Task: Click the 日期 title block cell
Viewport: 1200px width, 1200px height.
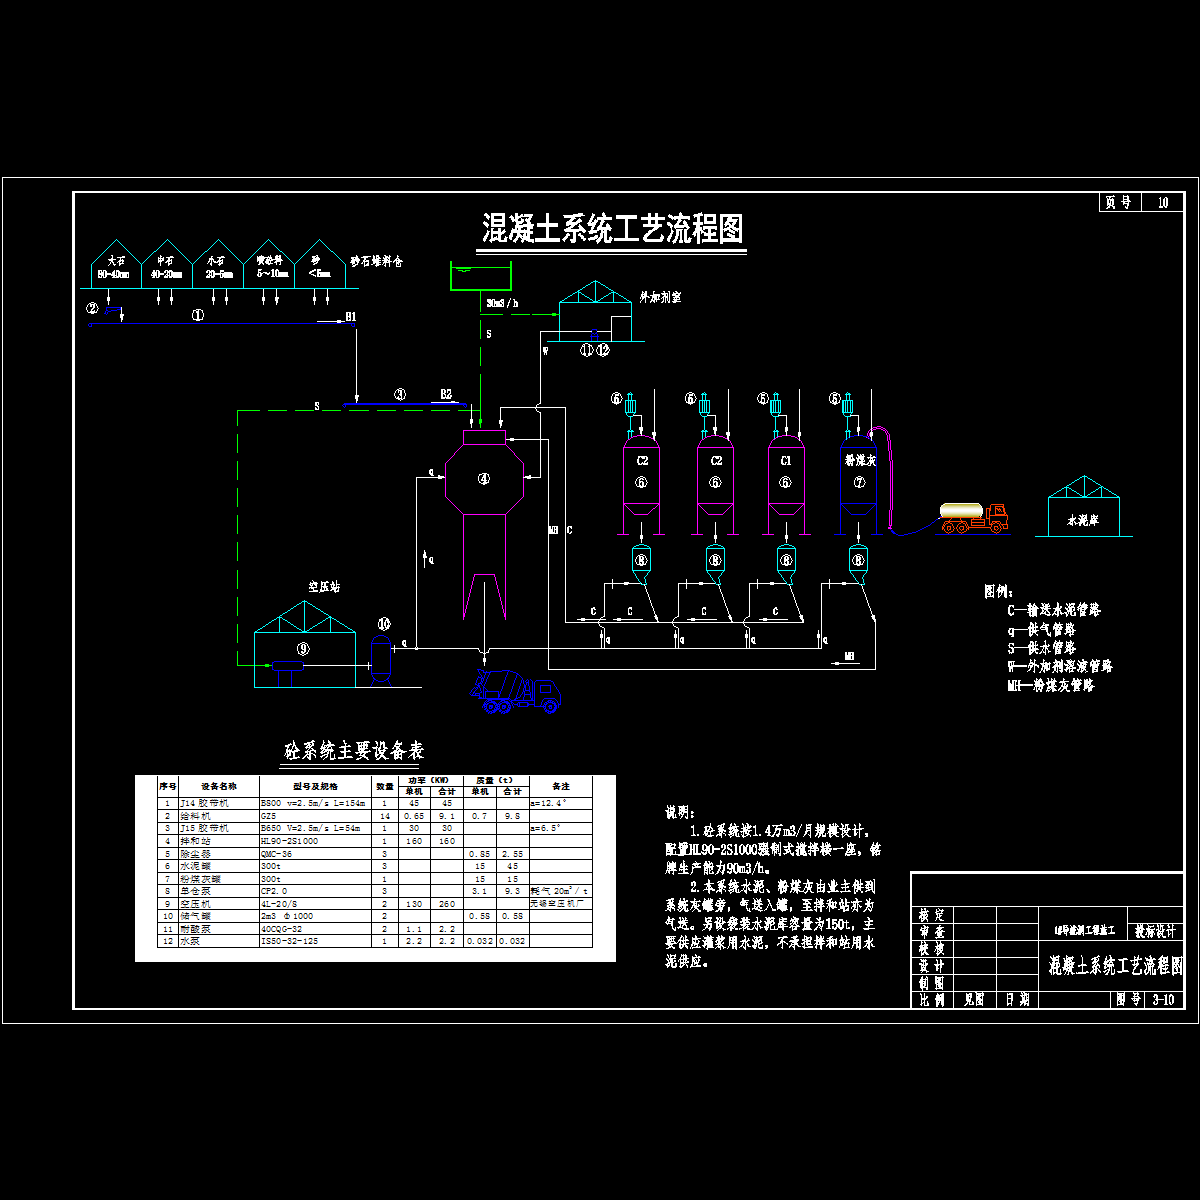Action: (1018, 999)
